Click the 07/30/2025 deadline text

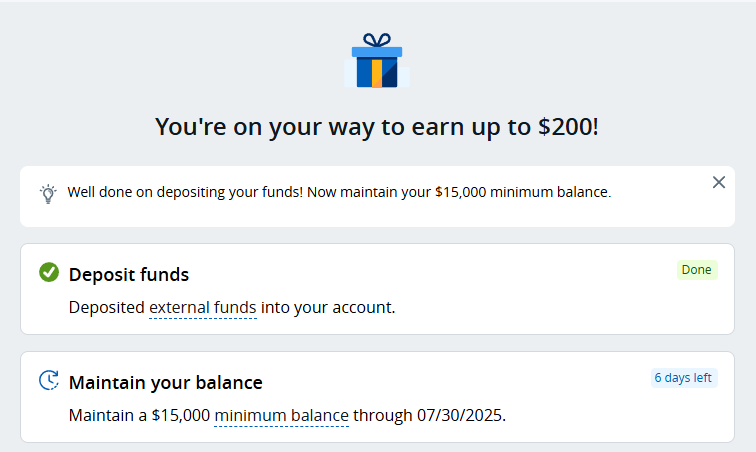click(x=459, y=415)
